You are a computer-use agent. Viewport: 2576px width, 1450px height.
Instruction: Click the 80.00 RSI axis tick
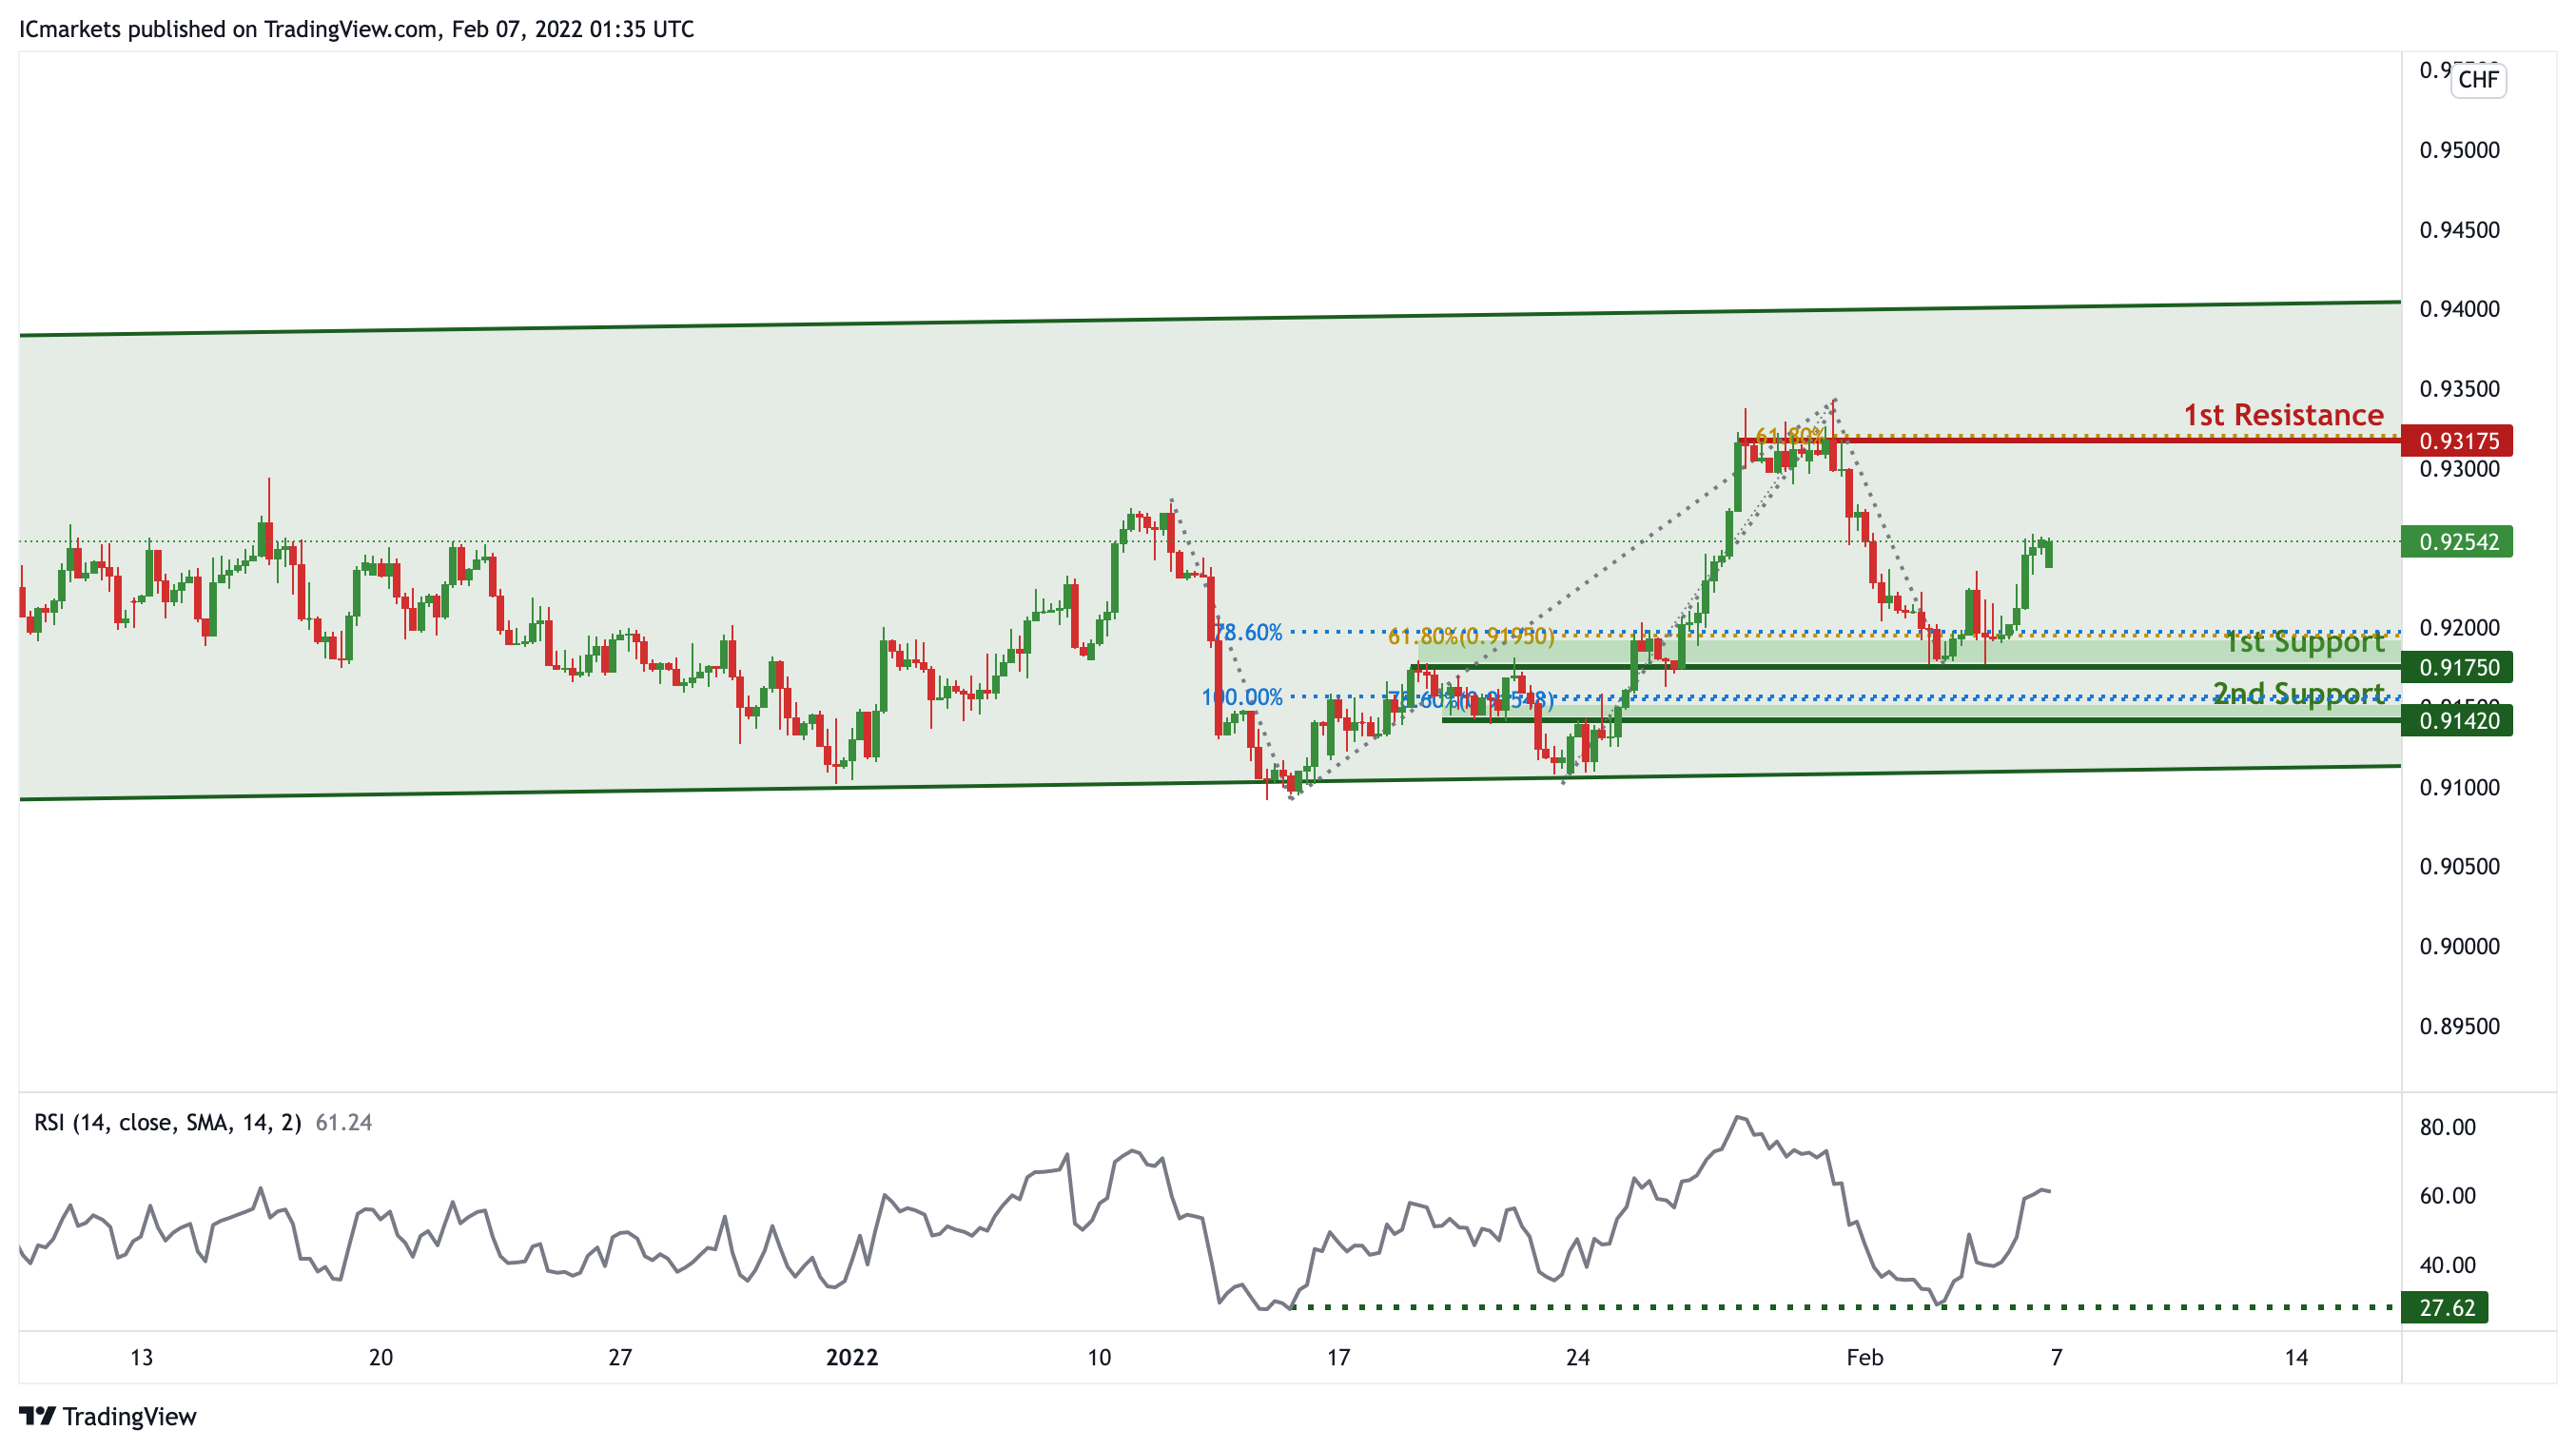[x=2447, y=1128]
